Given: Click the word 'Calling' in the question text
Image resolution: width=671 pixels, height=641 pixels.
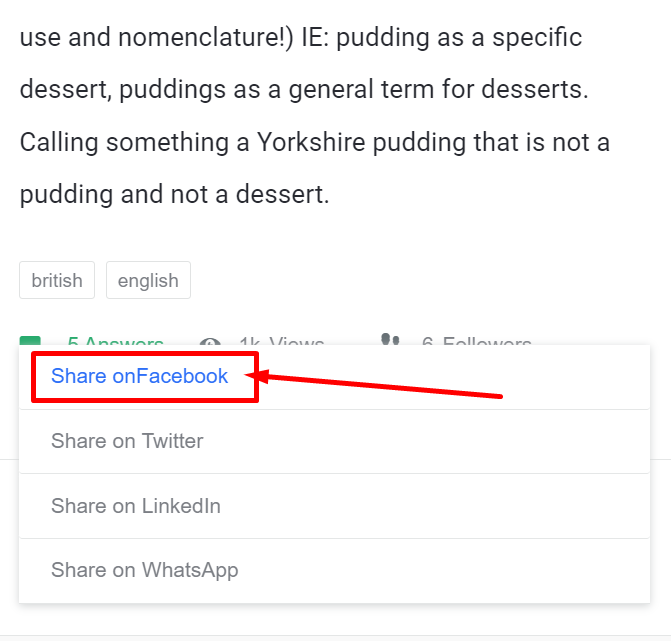Looking at the screenshot, I should point(59,142).
